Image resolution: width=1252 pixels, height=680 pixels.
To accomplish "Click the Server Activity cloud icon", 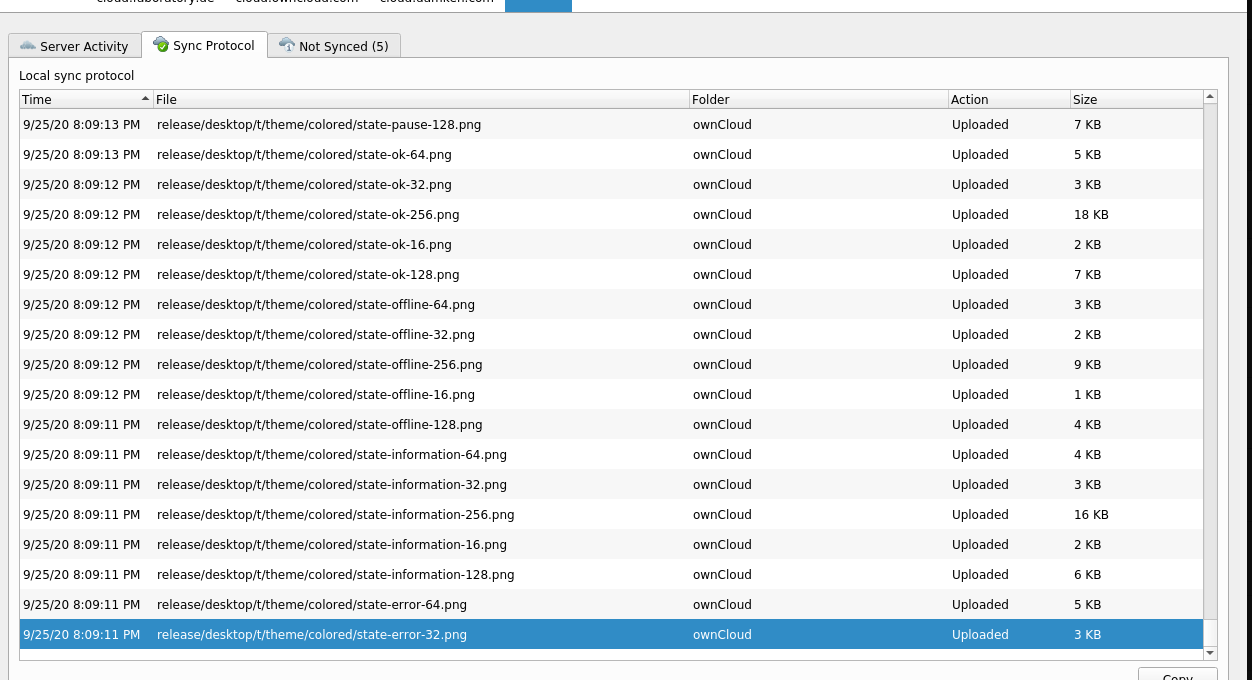I will [30, 45].
